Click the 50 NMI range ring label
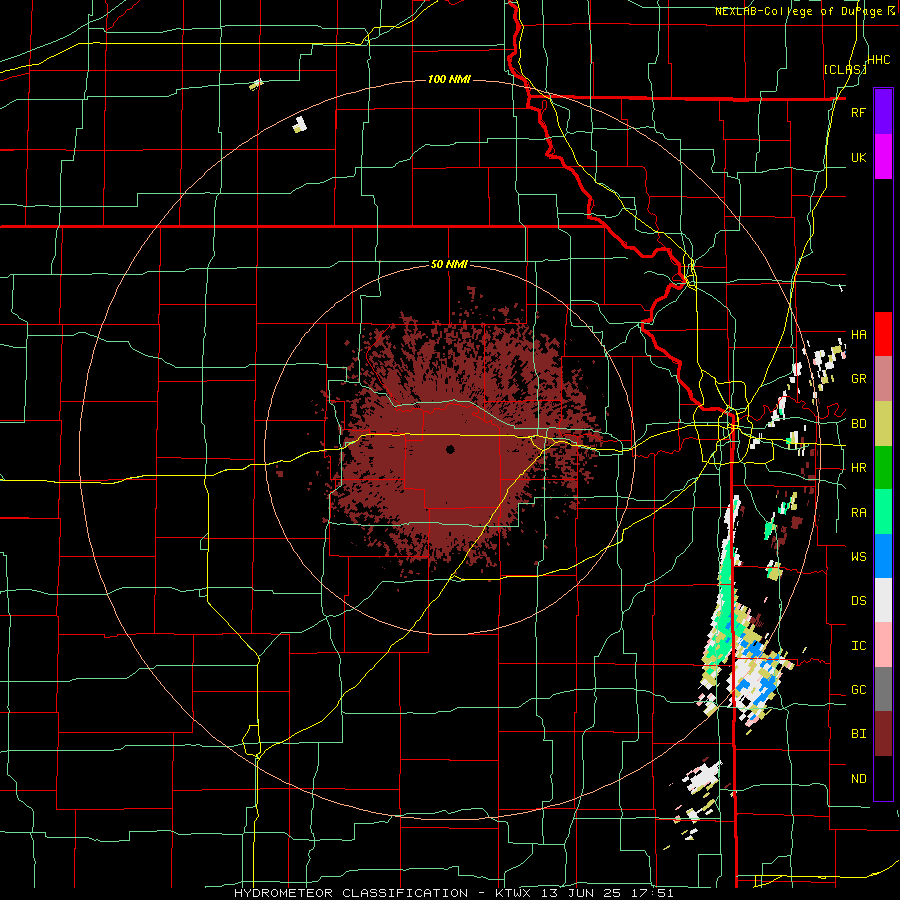Viewport: 900px width, 900px height. click(x=449, y=264)
